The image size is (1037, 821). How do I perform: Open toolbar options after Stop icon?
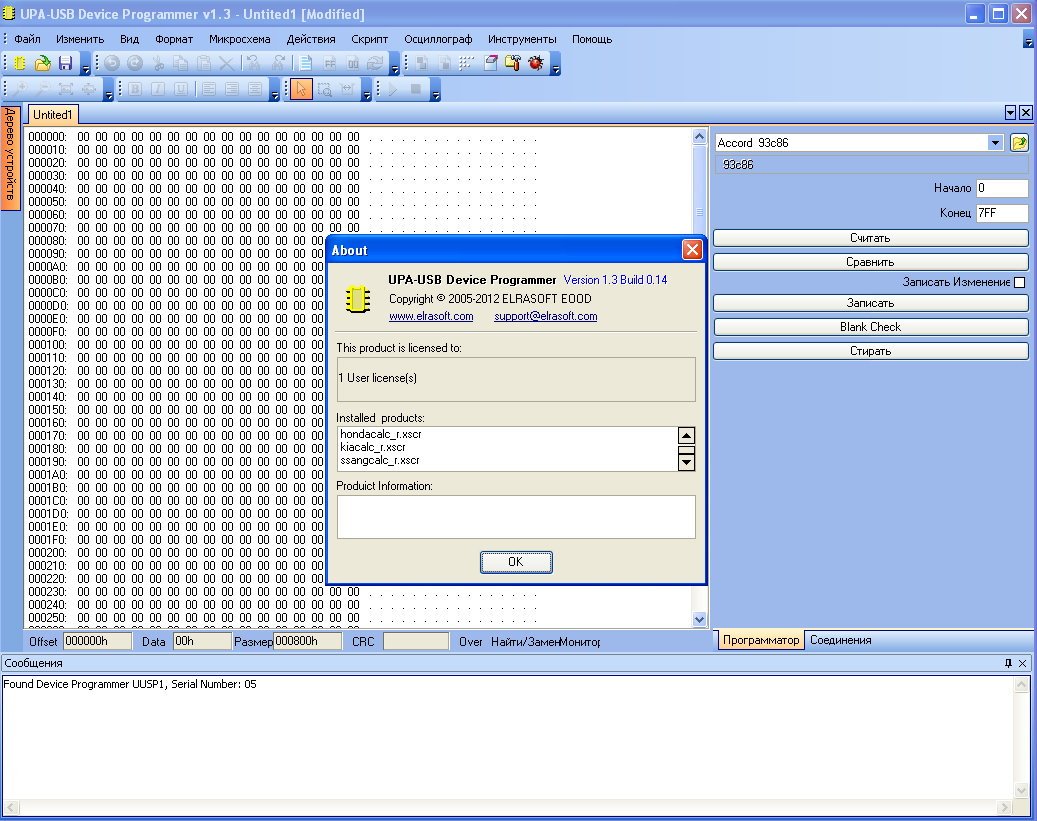point(435,91)
